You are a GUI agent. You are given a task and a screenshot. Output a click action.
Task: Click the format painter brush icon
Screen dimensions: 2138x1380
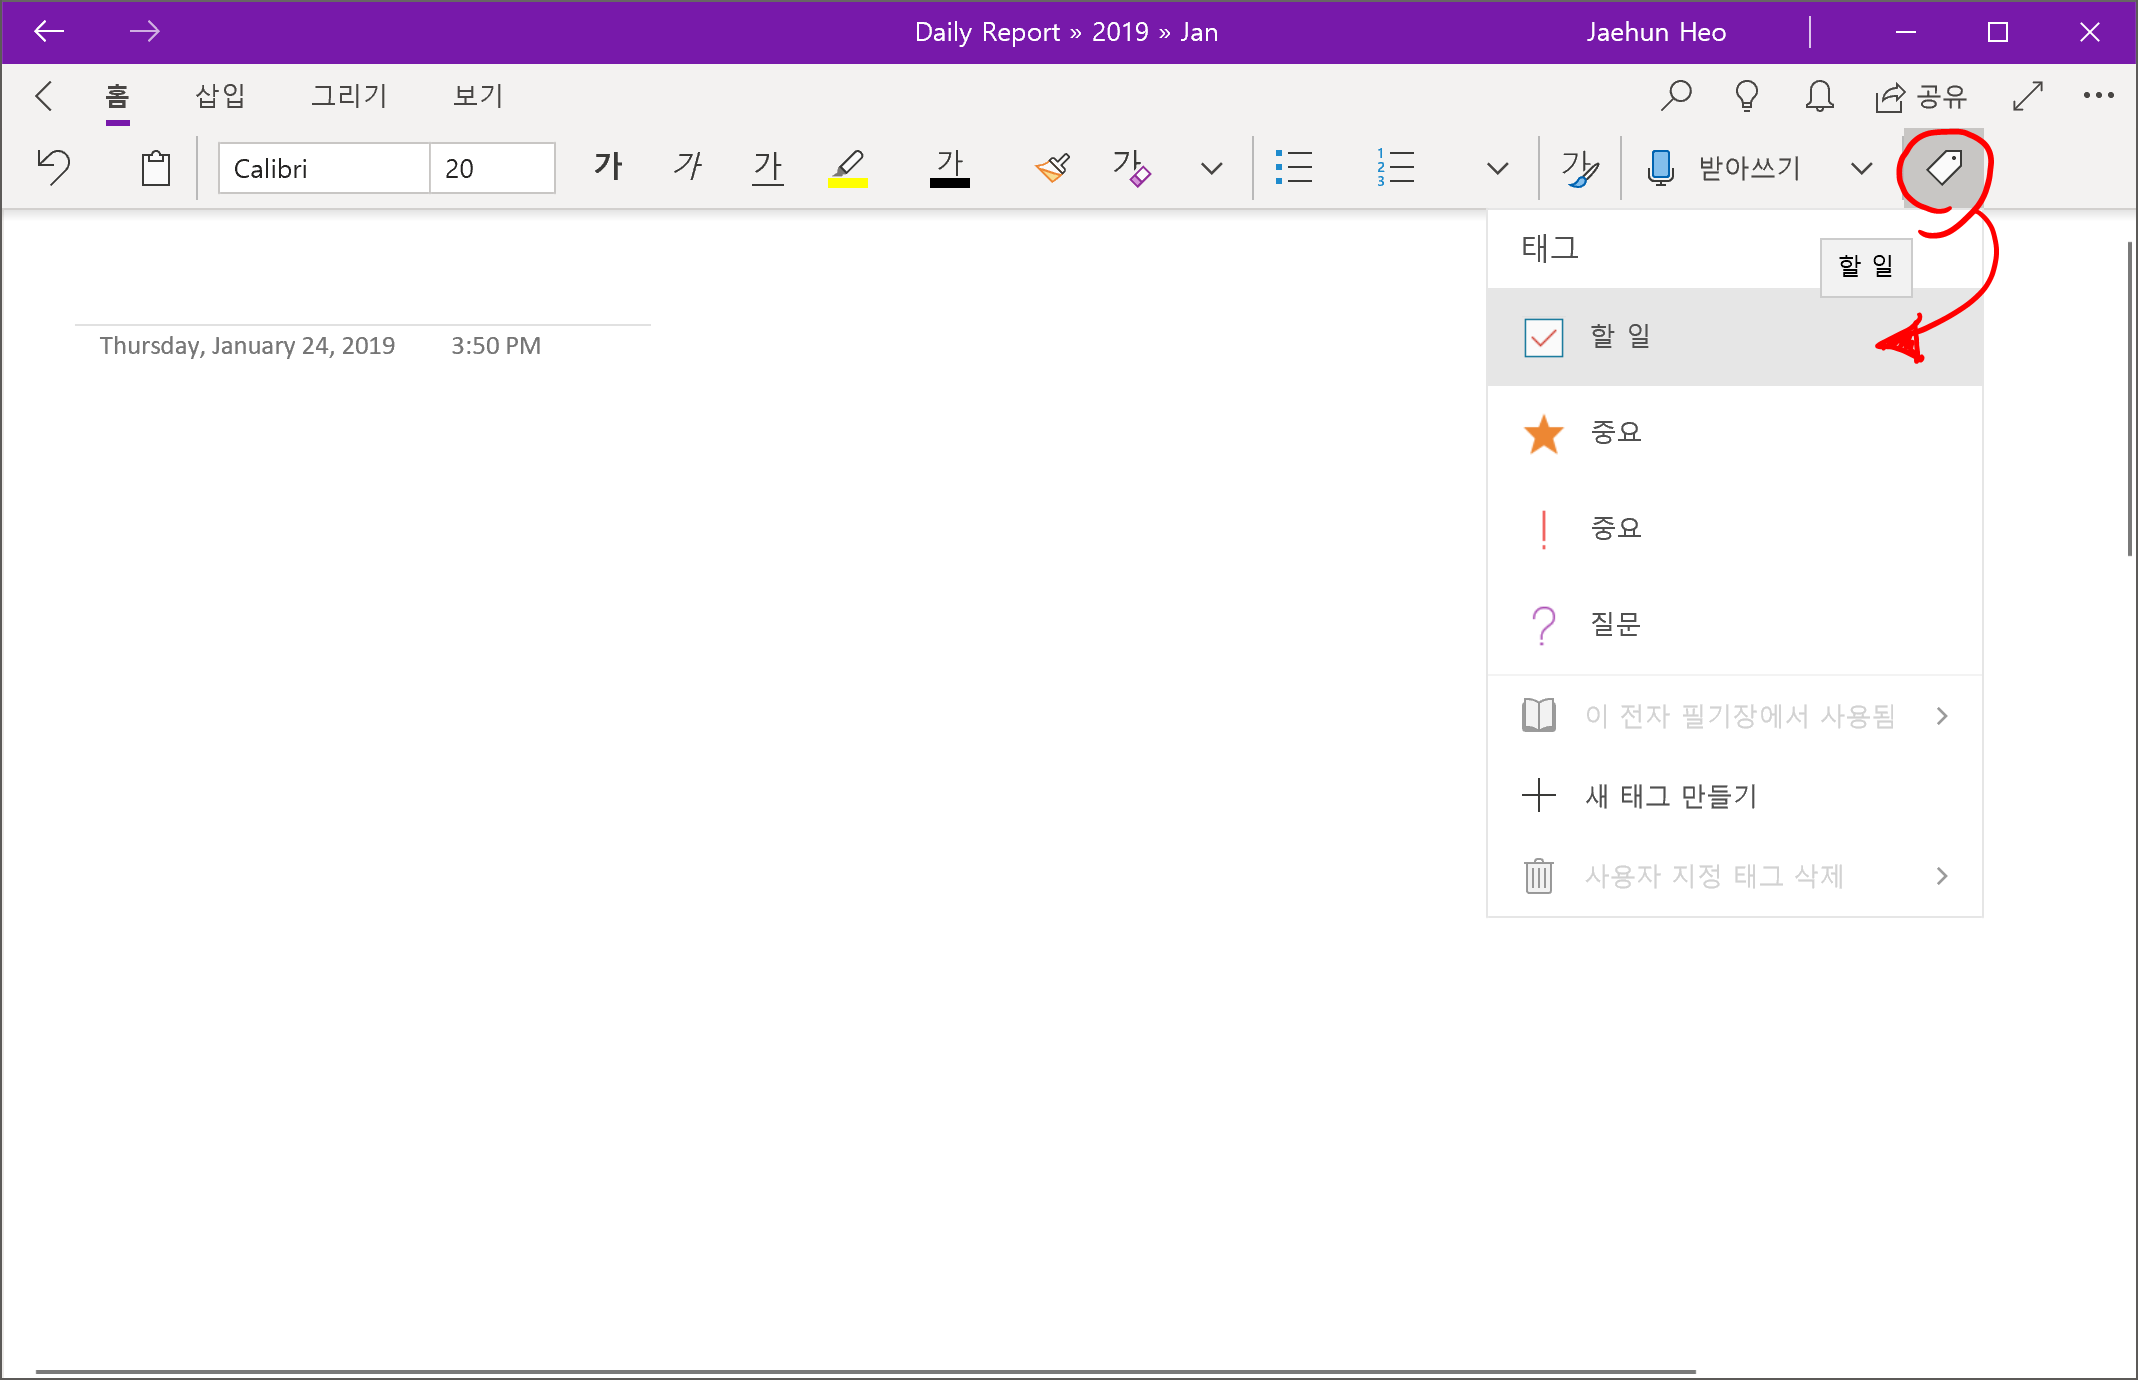[1052, 168]
